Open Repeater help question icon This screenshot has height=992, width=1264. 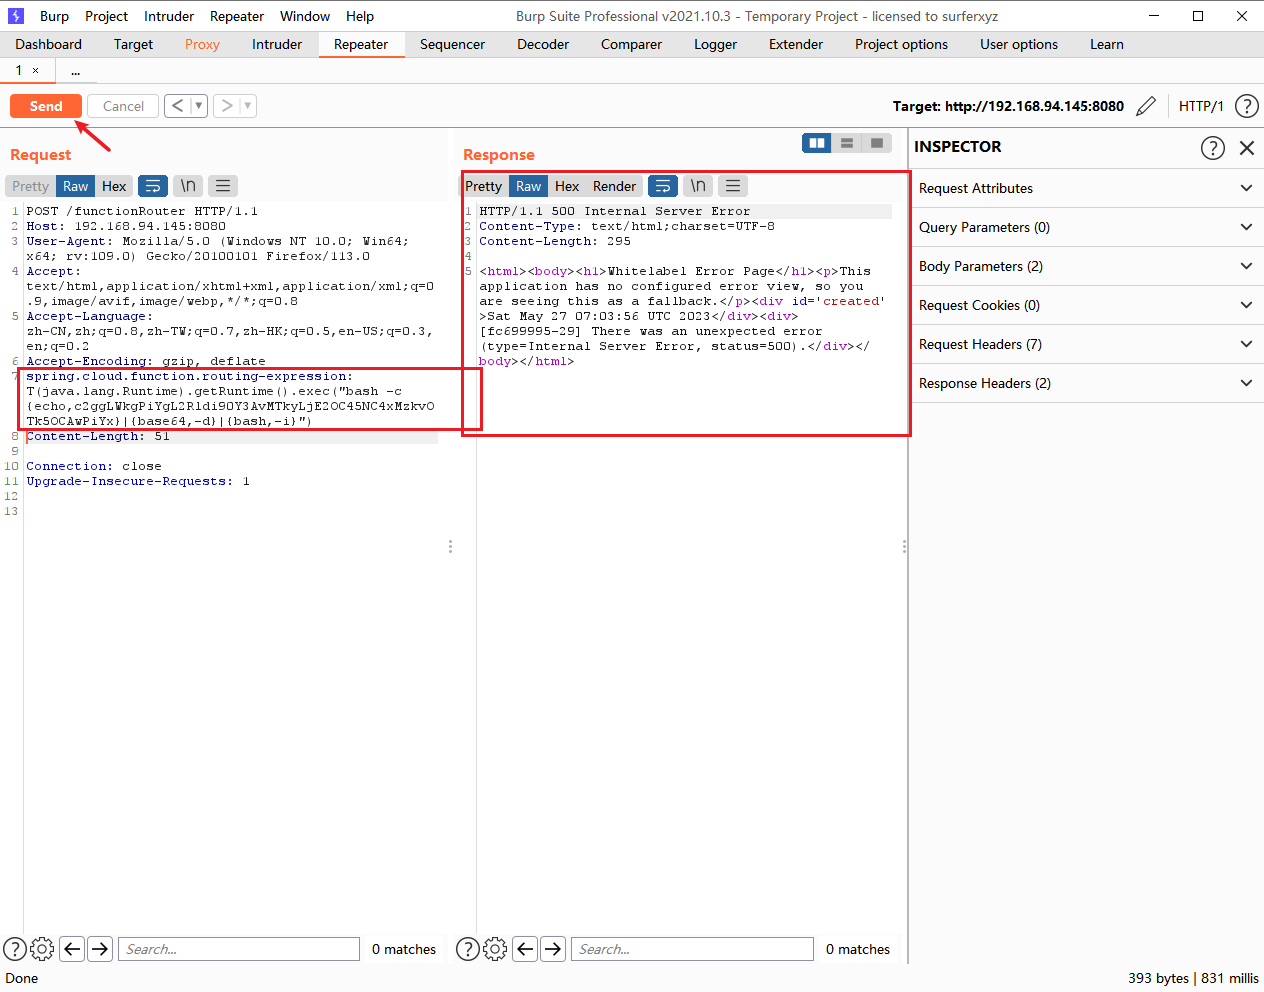click(x=1246, y=106)
